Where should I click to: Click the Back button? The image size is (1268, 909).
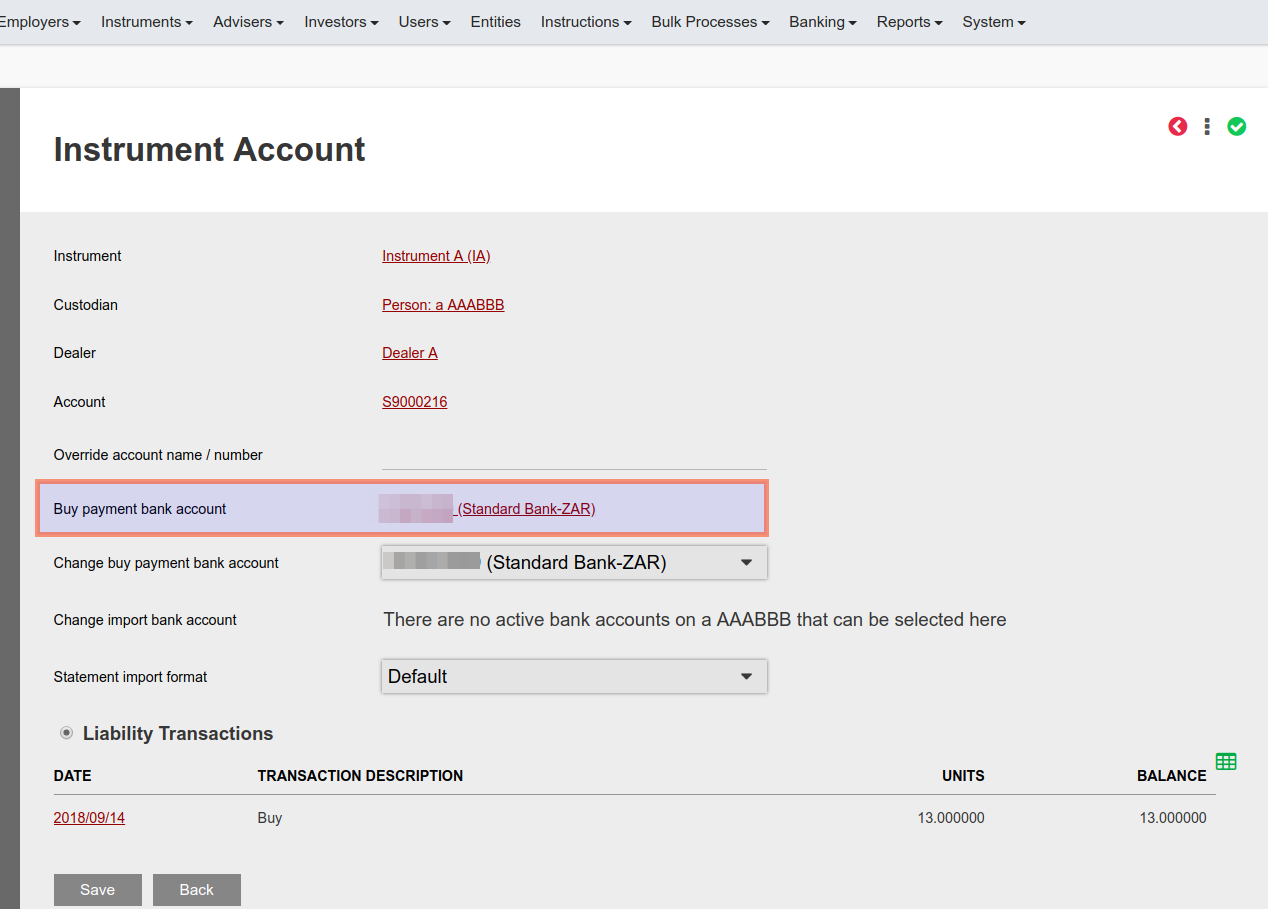pyautogui.click(x=197, y=890)
